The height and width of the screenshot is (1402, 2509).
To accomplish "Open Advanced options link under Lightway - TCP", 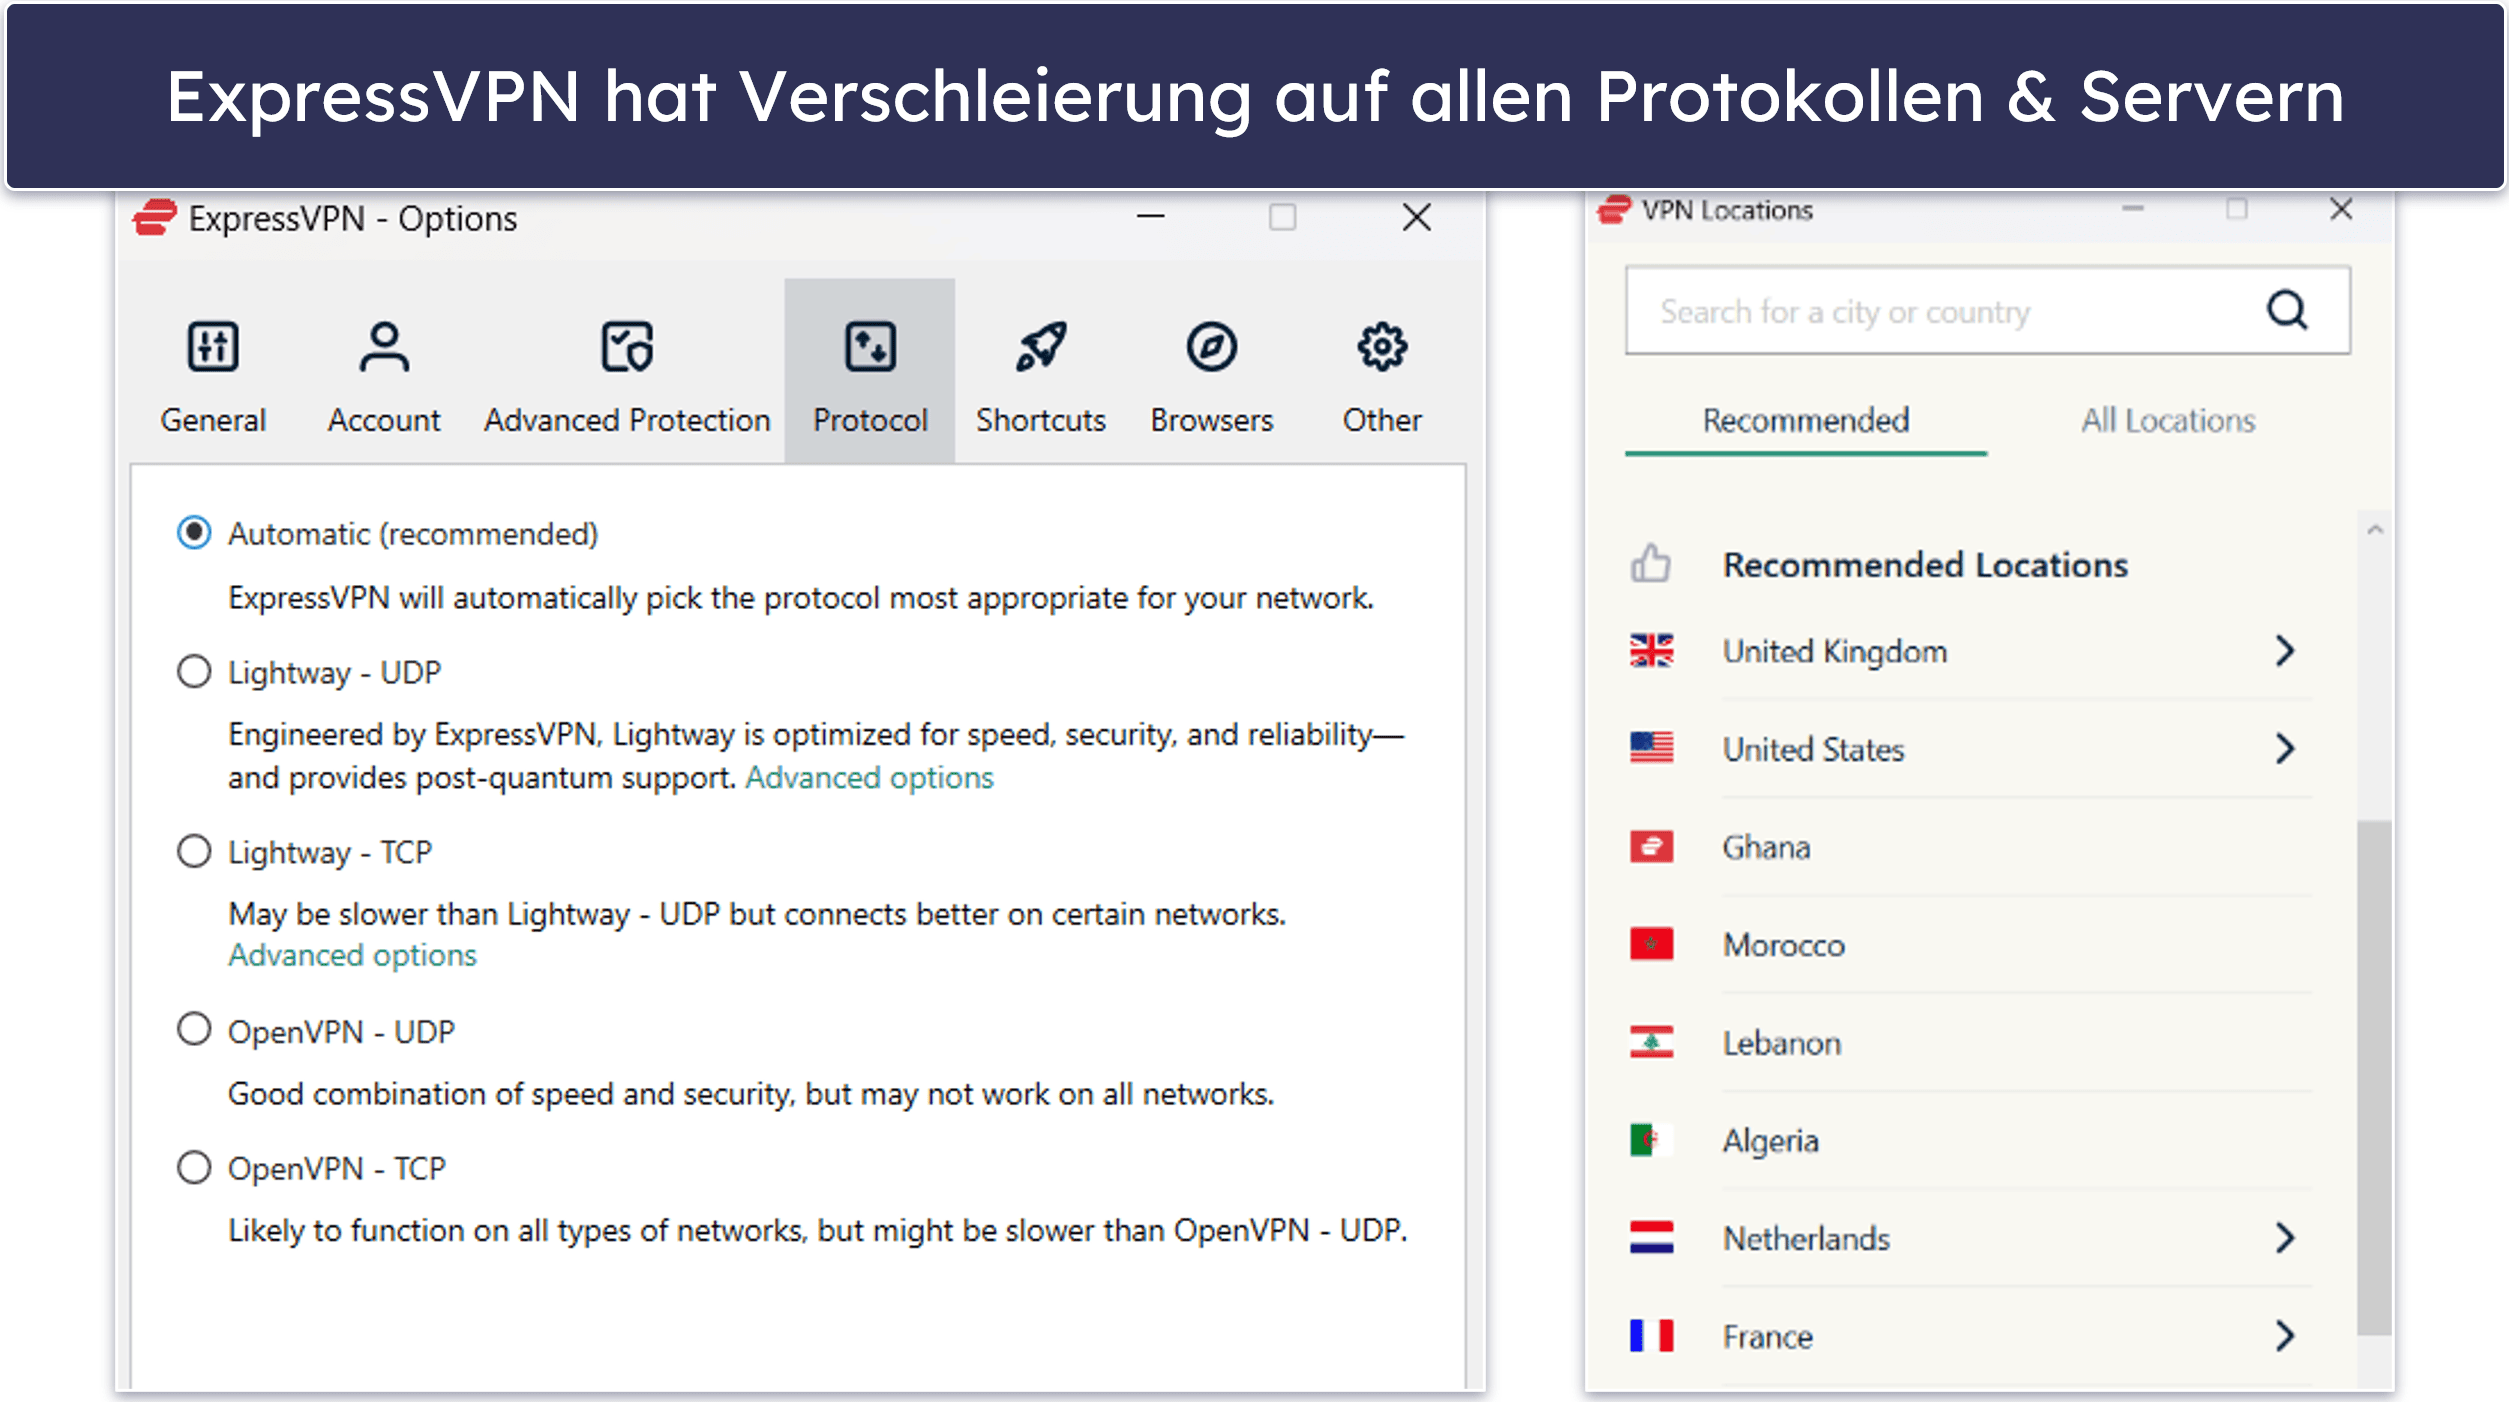I will [352, 956].
